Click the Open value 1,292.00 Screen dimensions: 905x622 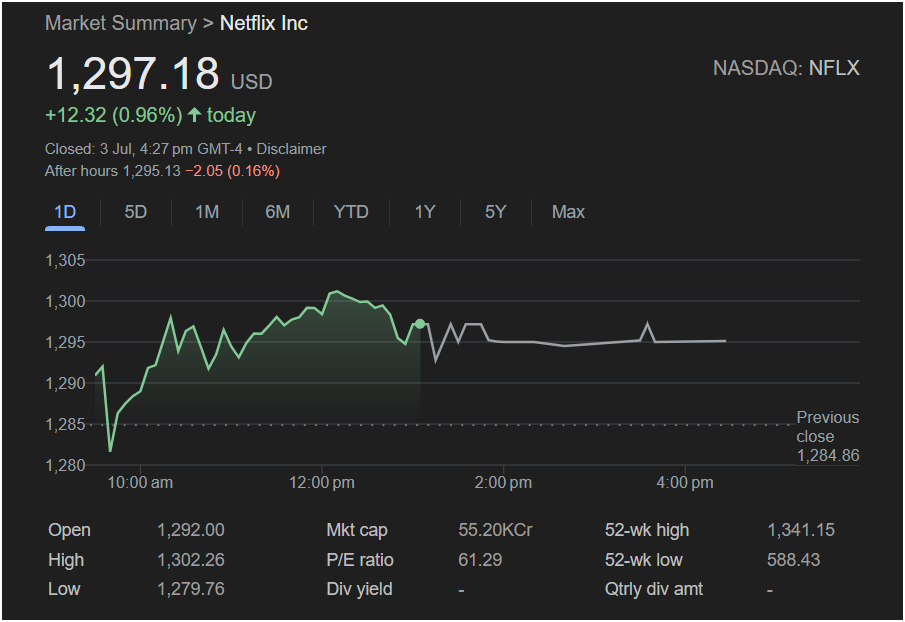pyautogui.click(x=191, y=530)
